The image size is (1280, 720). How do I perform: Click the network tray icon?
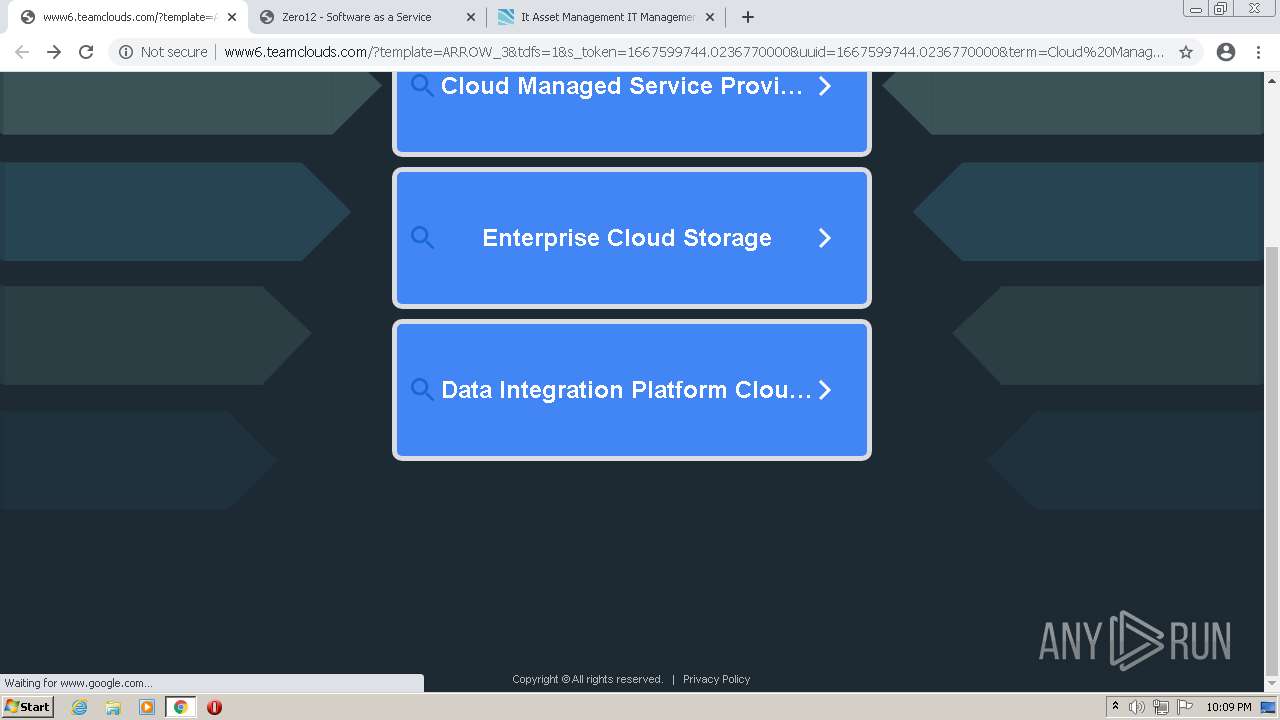point(1161,707)
